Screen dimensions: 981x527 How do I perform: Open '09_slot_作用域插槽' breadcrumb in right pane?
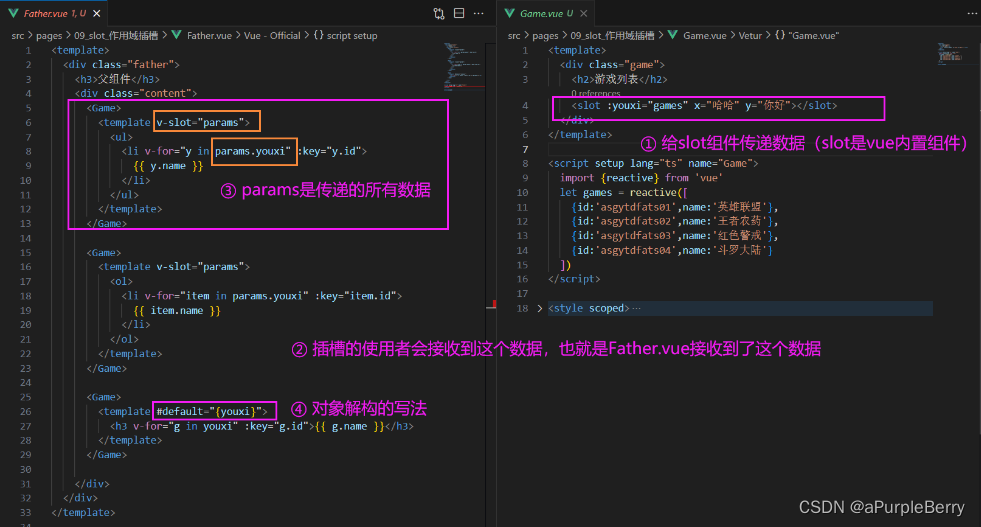[x=612, y=36]
